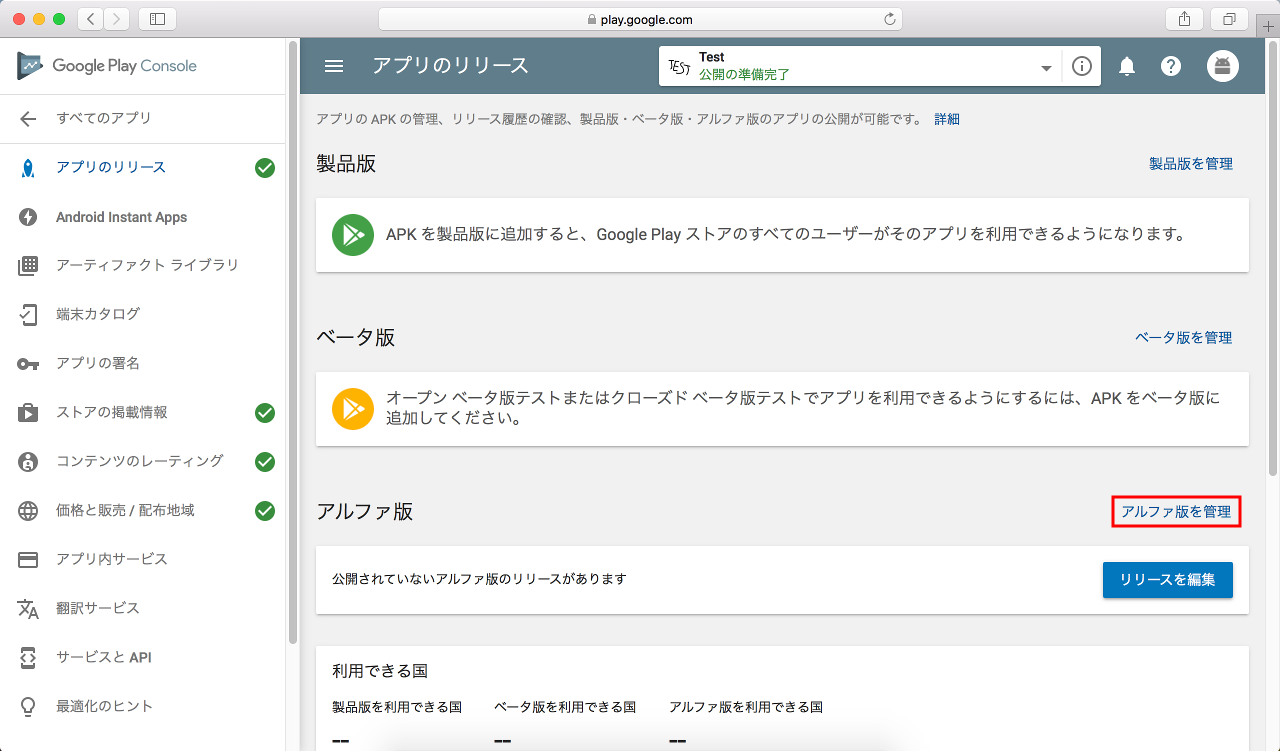Click the green check beside アプリのリリース

[x=265, y=168]
